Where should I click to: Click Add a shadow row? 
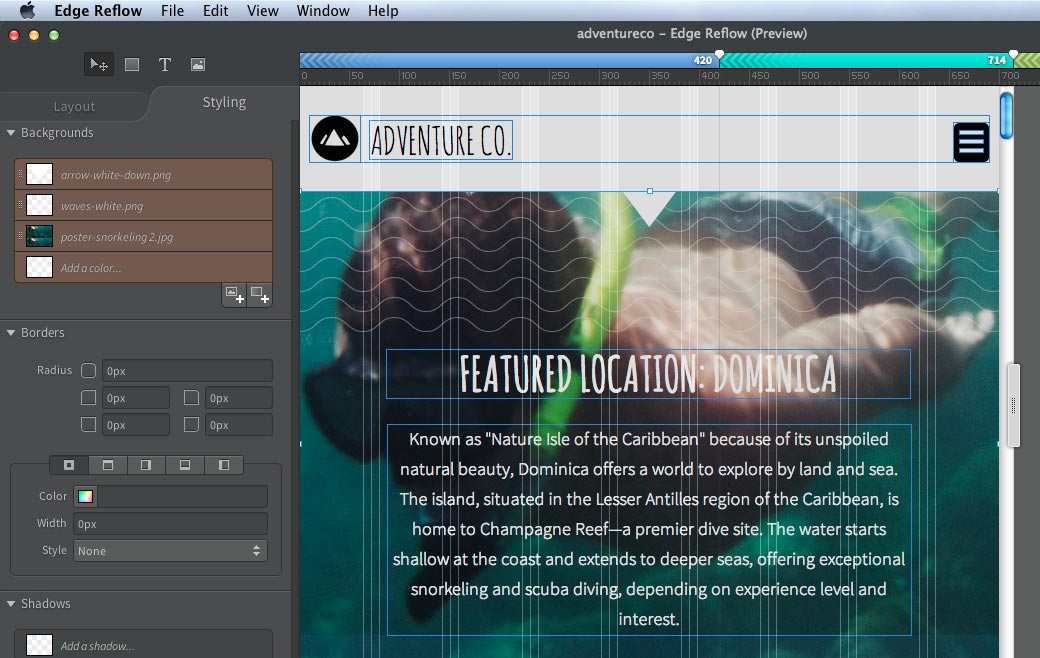point(143,645)
